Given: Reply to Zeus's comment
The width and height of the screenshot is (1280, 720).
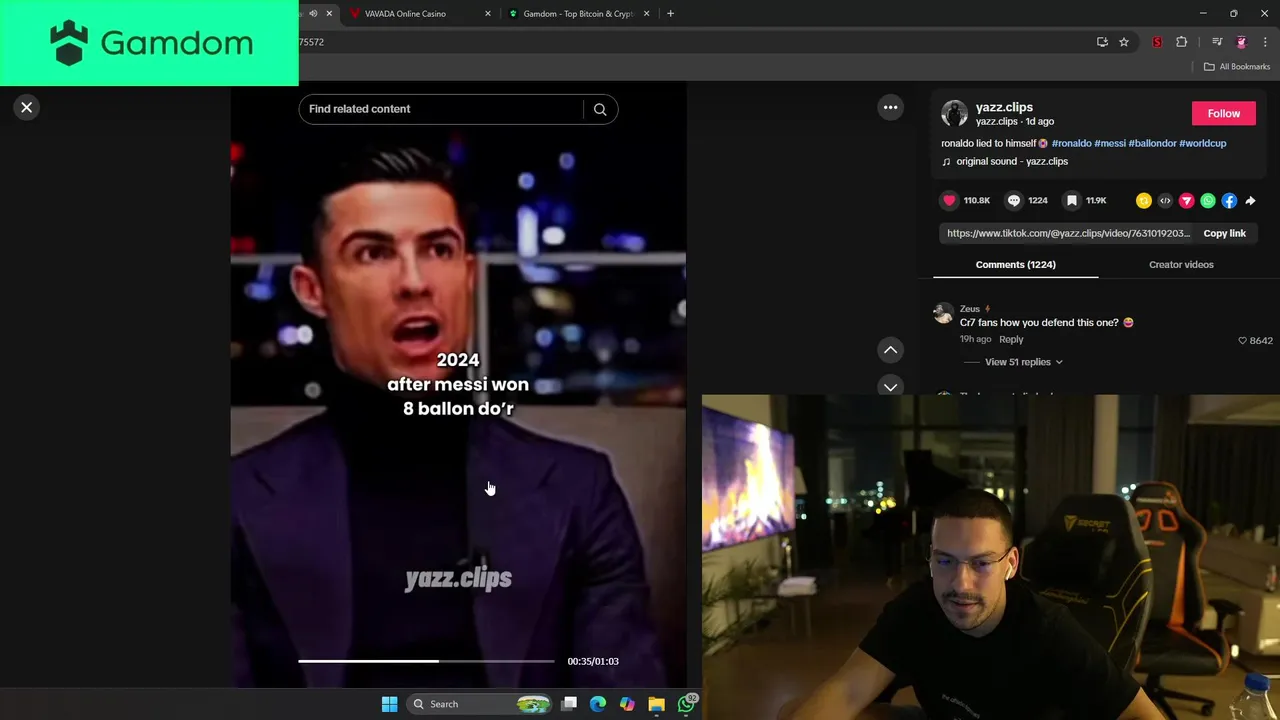Looking at the screenshot, I should click(1011, 339).
